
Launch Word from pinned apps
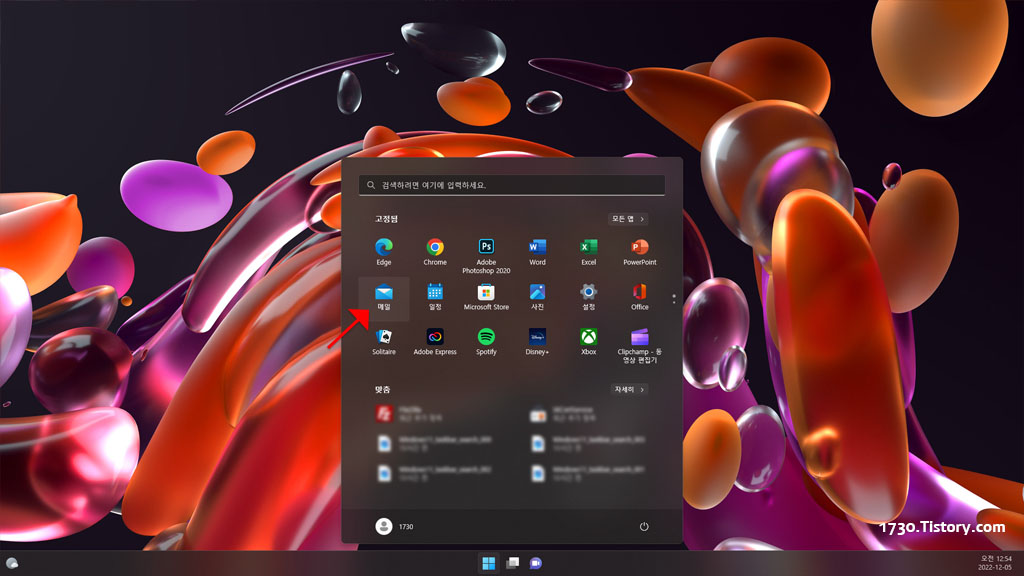(537, 252)
